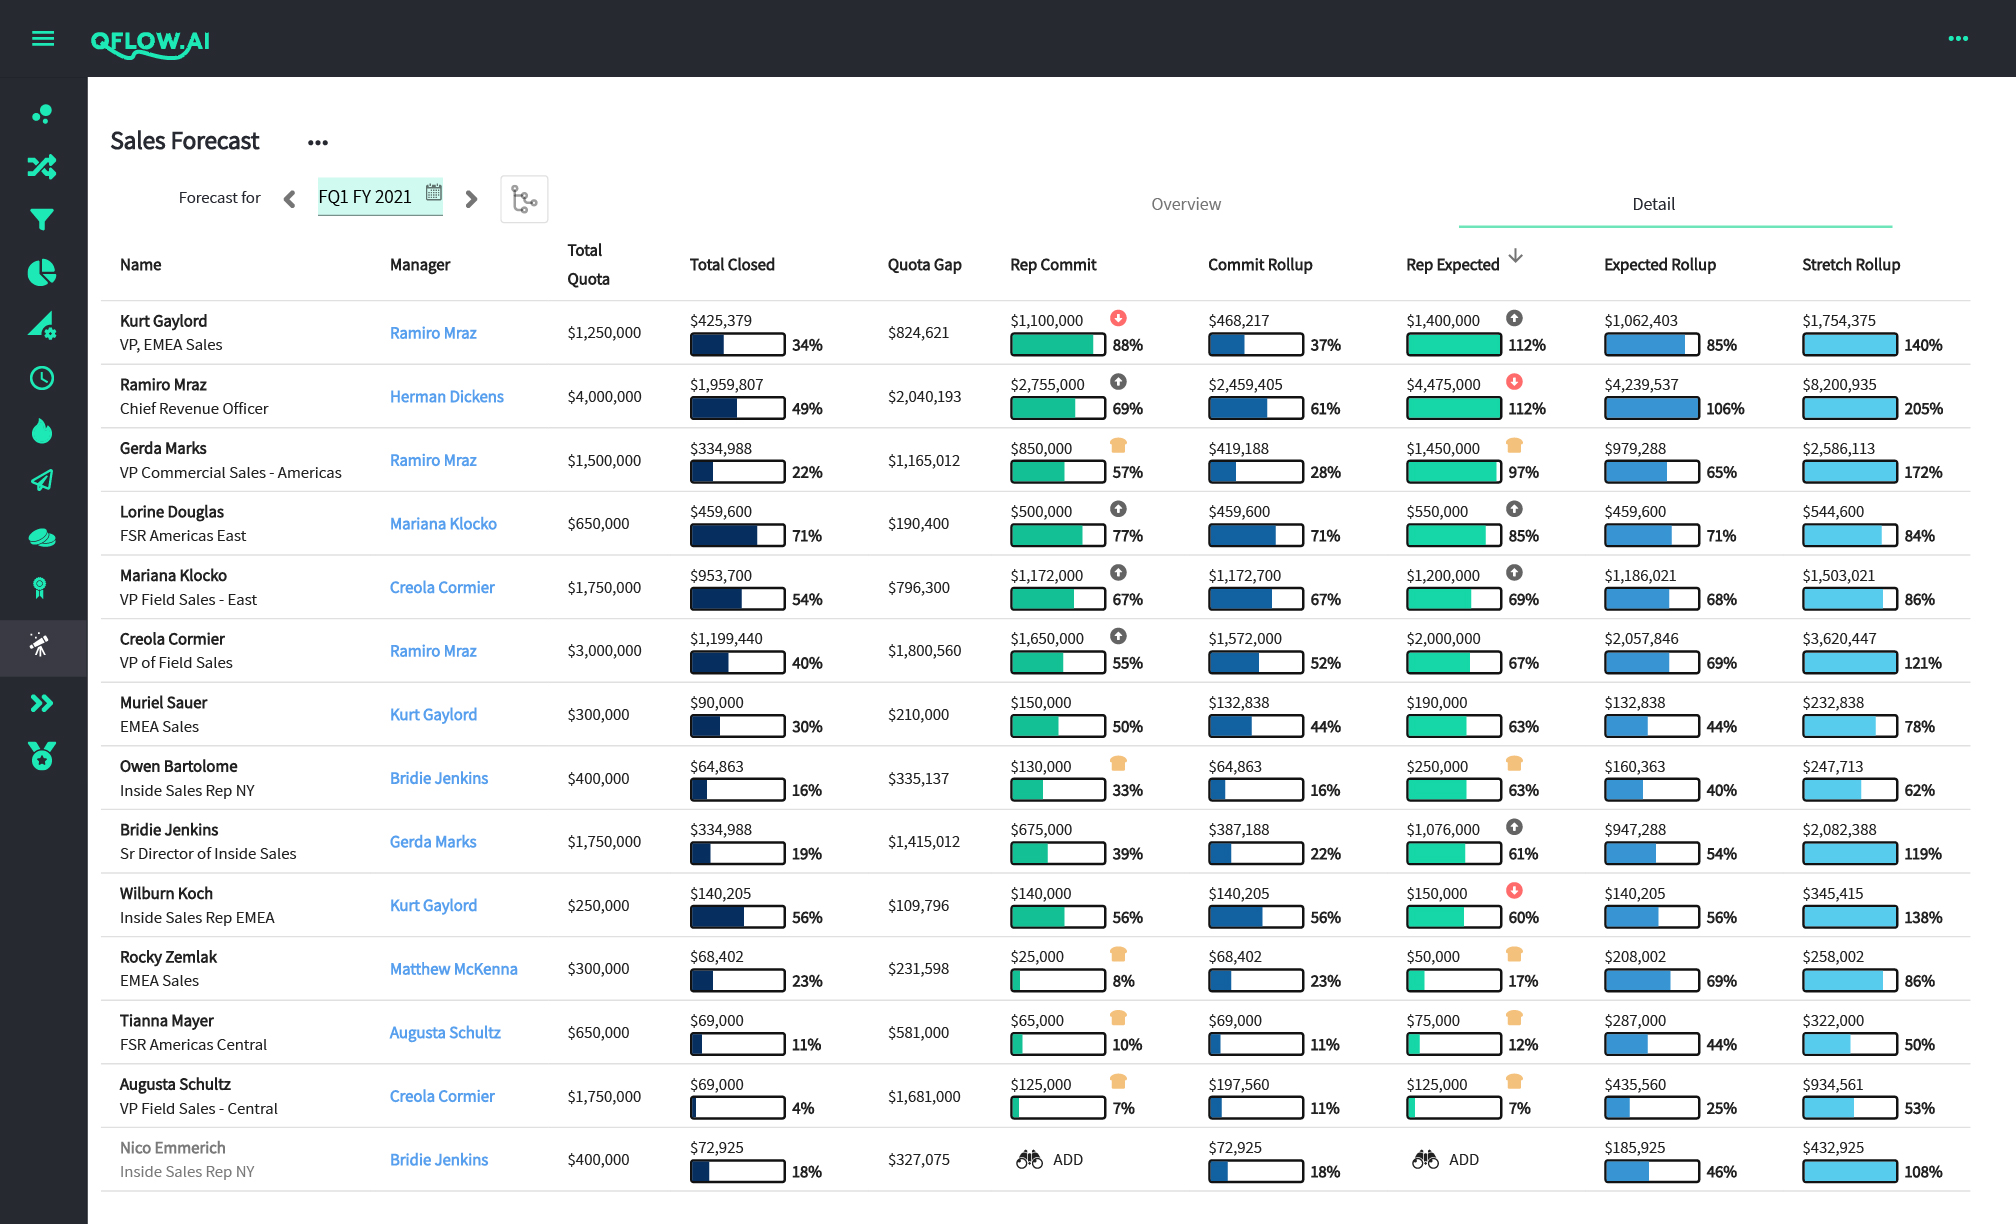Open the dots cluster sidebar icon
Viewport: 2016px width, 1224px height.
tap(42, 114)
